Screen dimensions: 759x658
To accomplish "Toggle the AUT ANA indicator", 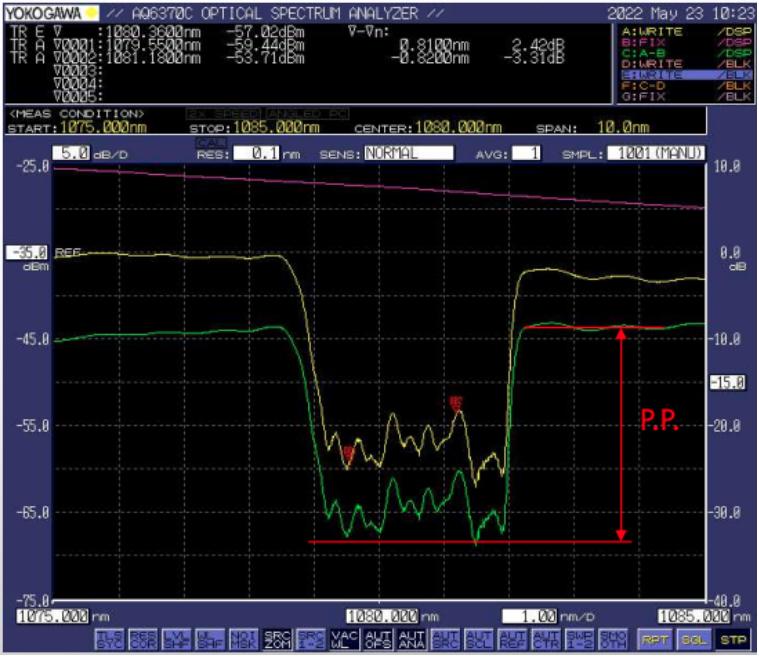I will 411,639.
